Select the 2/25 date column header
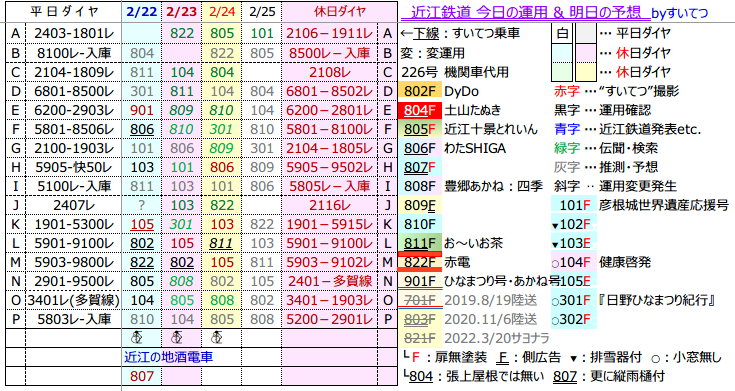Image resolution: width=735 pixels, height=391 pixels. (262, 12)
